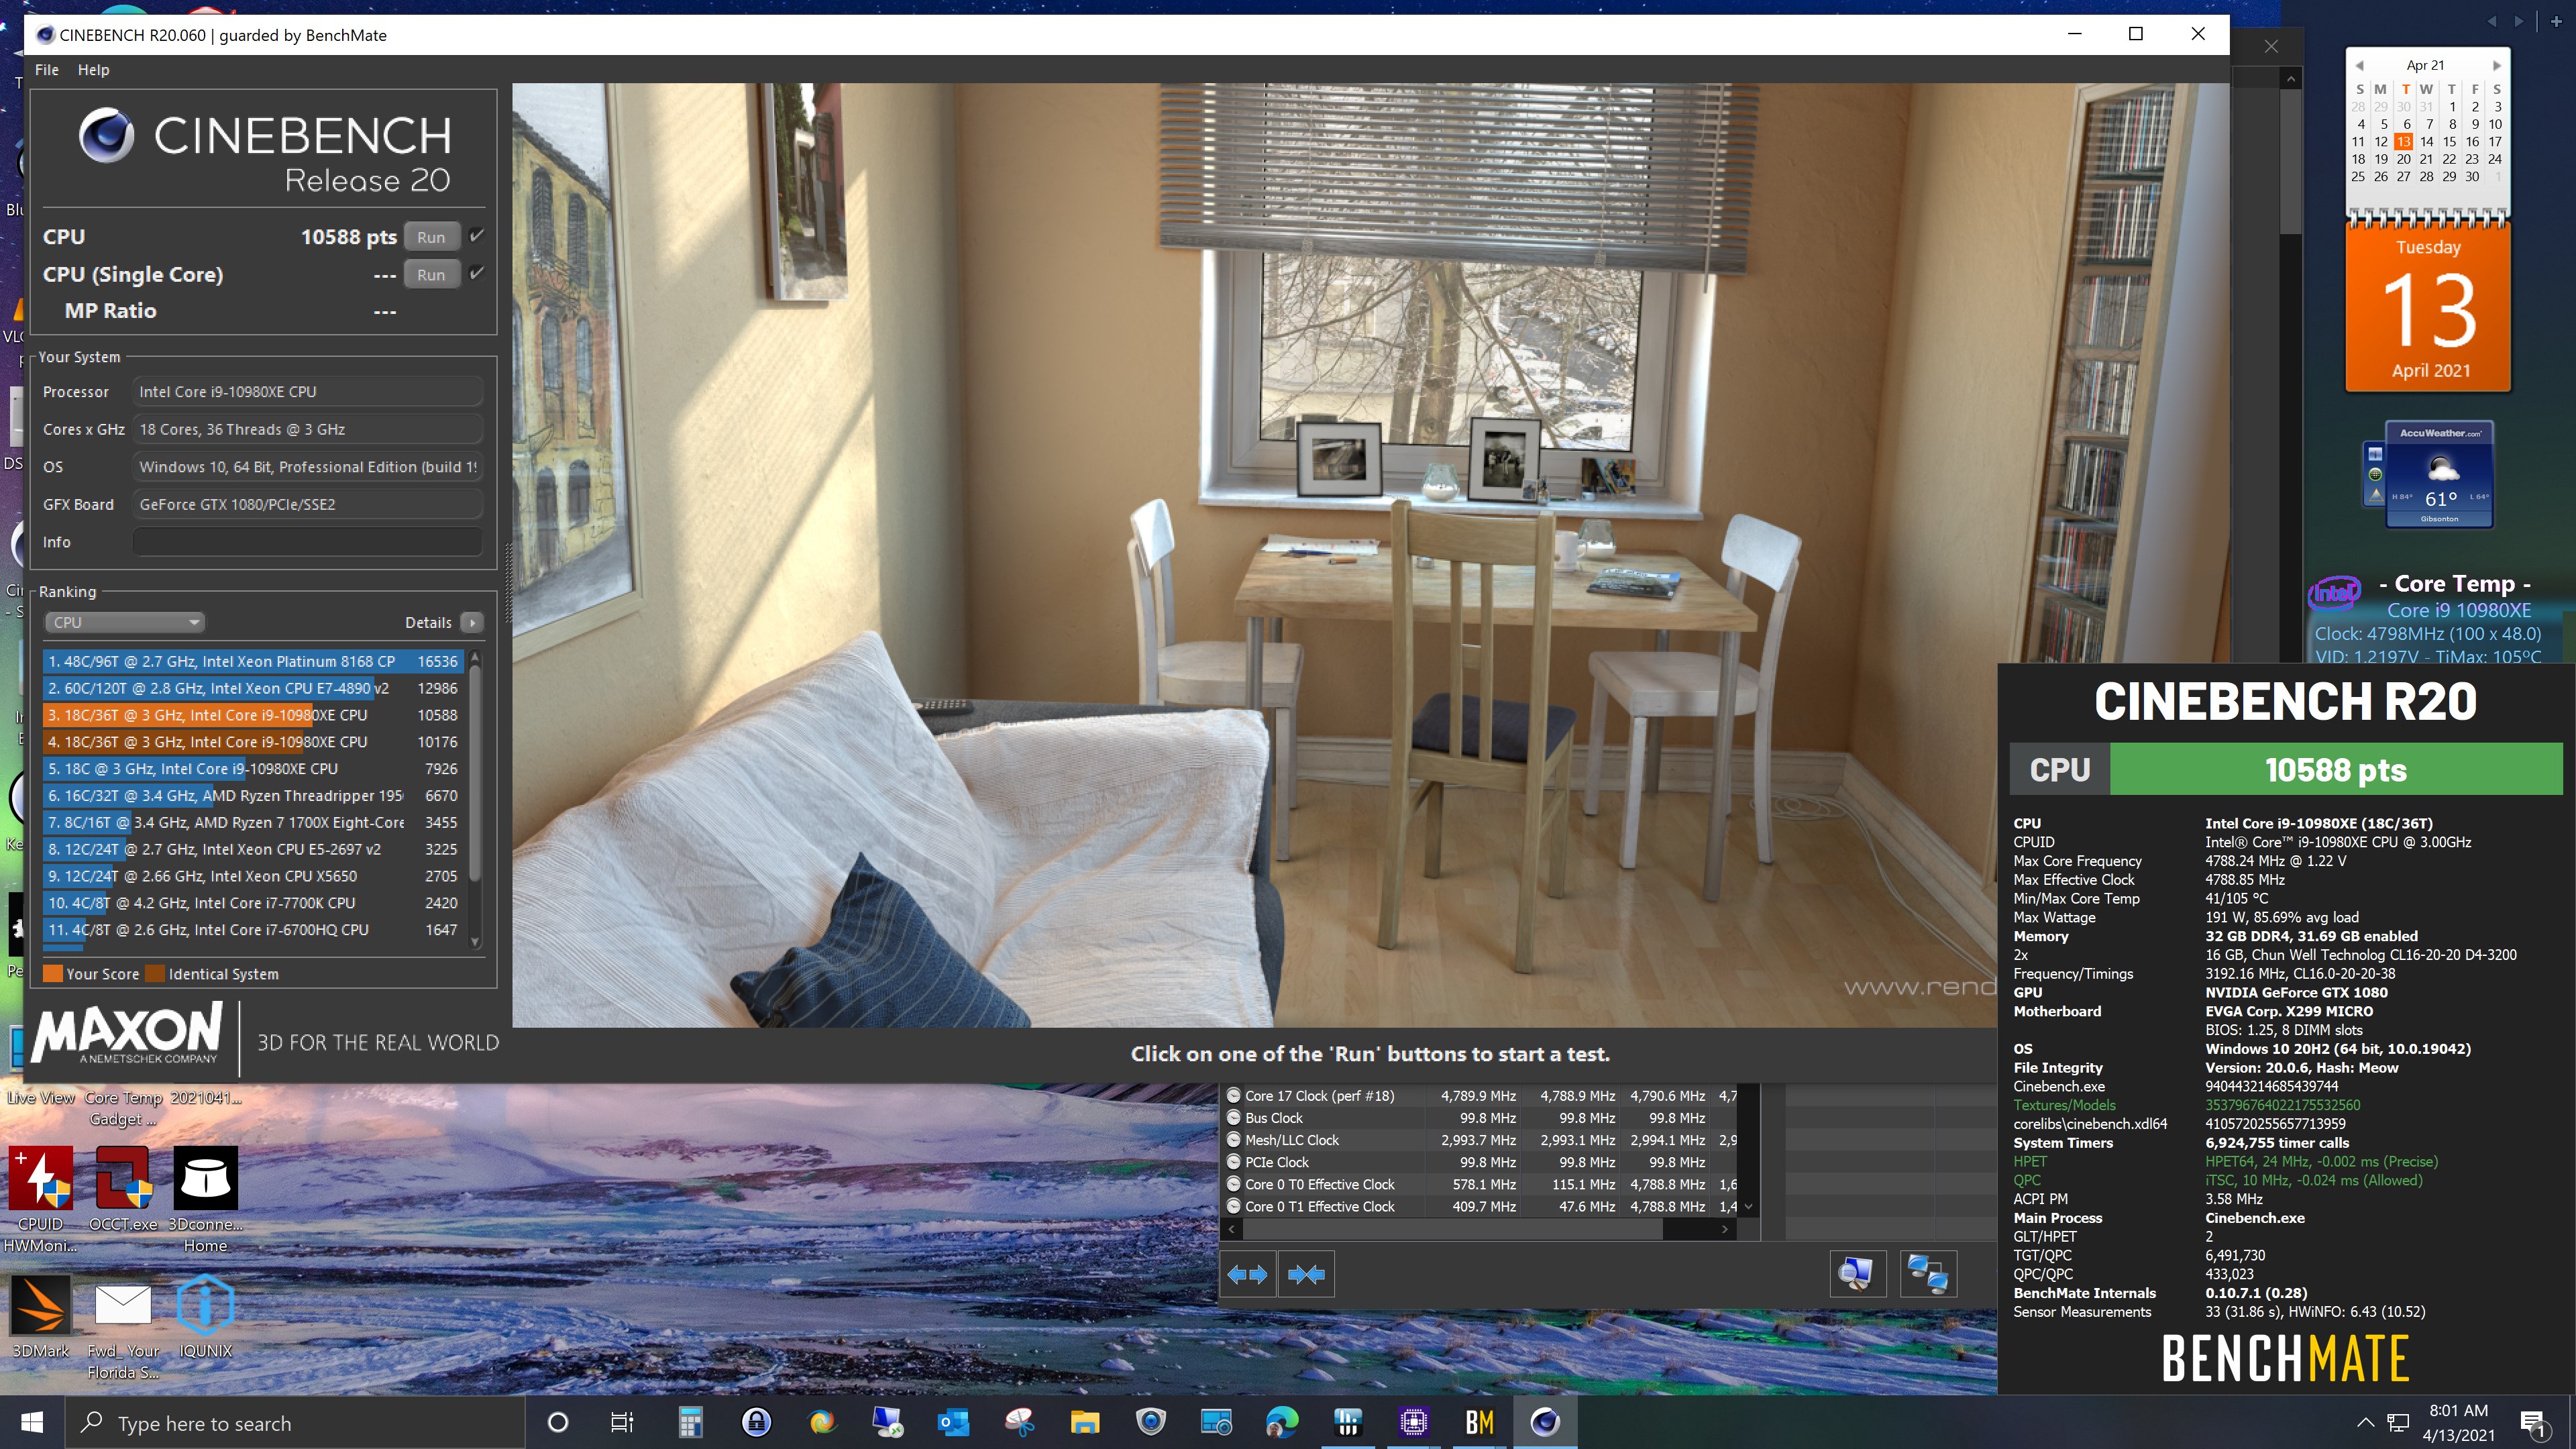Select the Mesh/LLC Clock sensor row
2576x1449 pixels.
pos(1480,1140)
